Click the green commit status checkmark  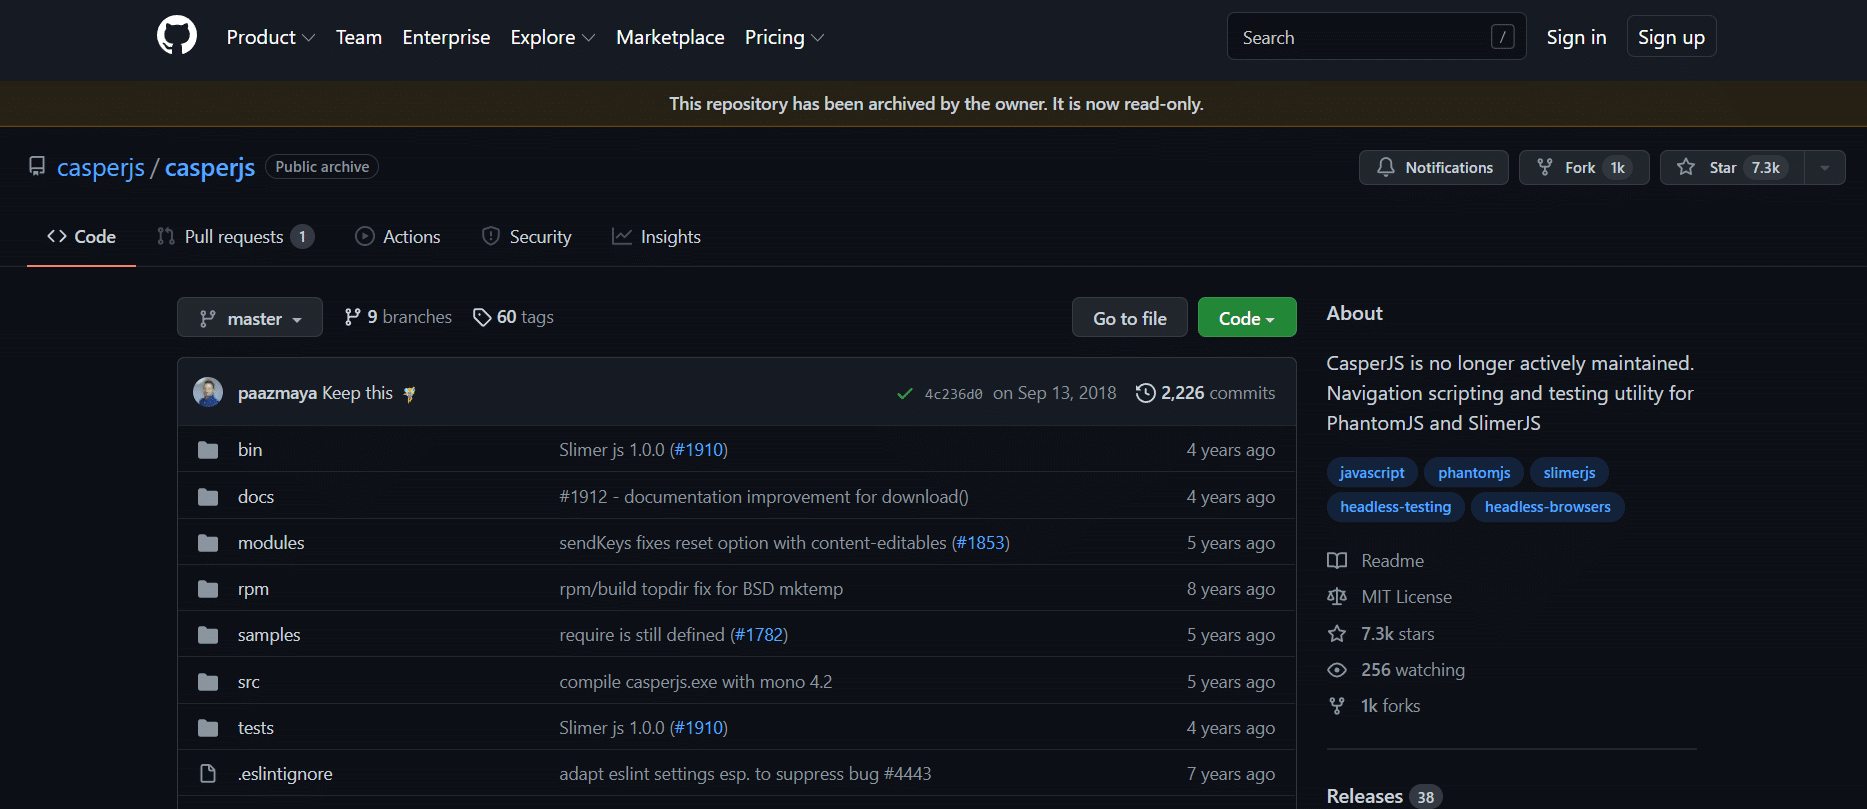tap(905, 394)
